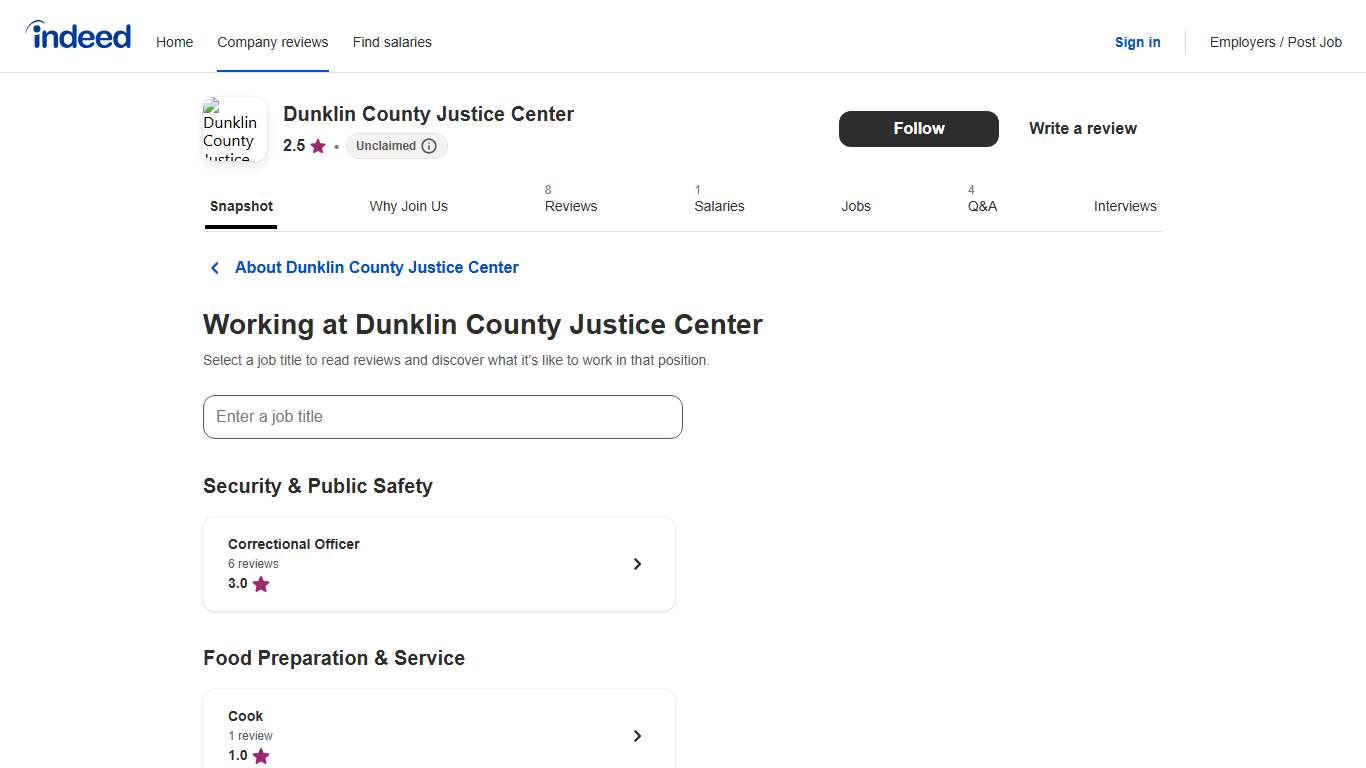Expand the Correctional Officer reviews chevron

[x=637, y=563]
